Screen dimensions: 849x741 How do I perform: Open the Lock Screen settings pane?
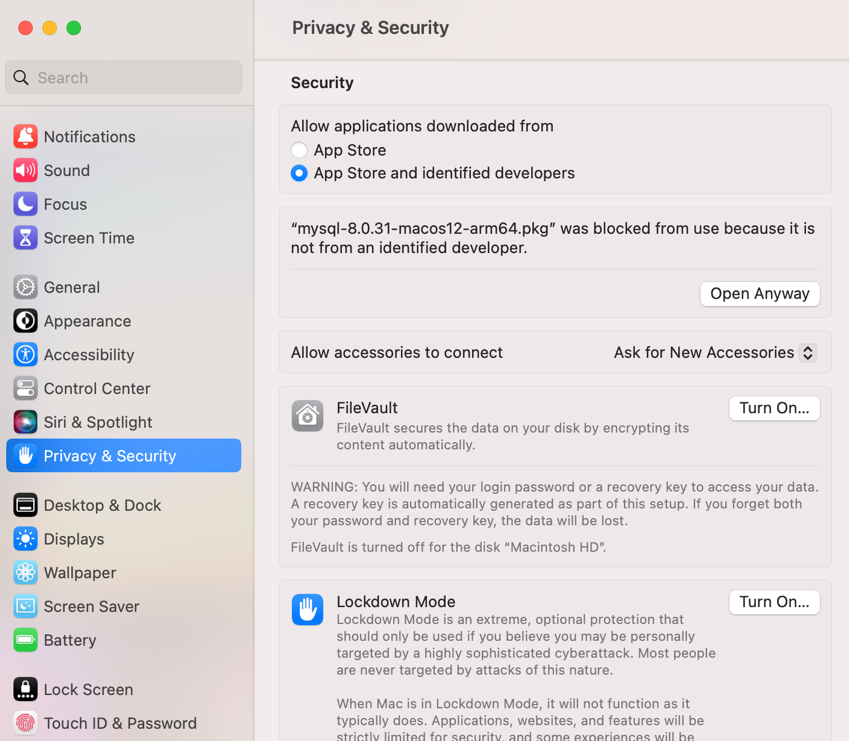coord(88,689)
